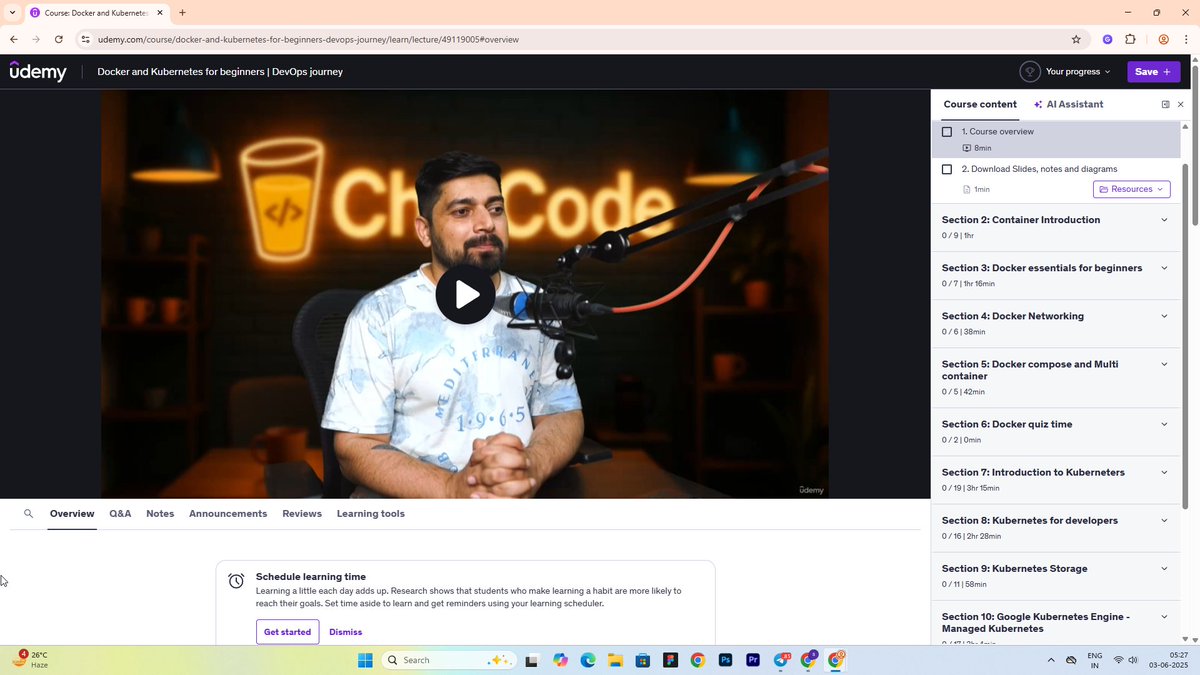Open the Your progress dropdown
Image resolution: width=1200 pixels, height=675 pixels.
click(x=1078, y=72)
